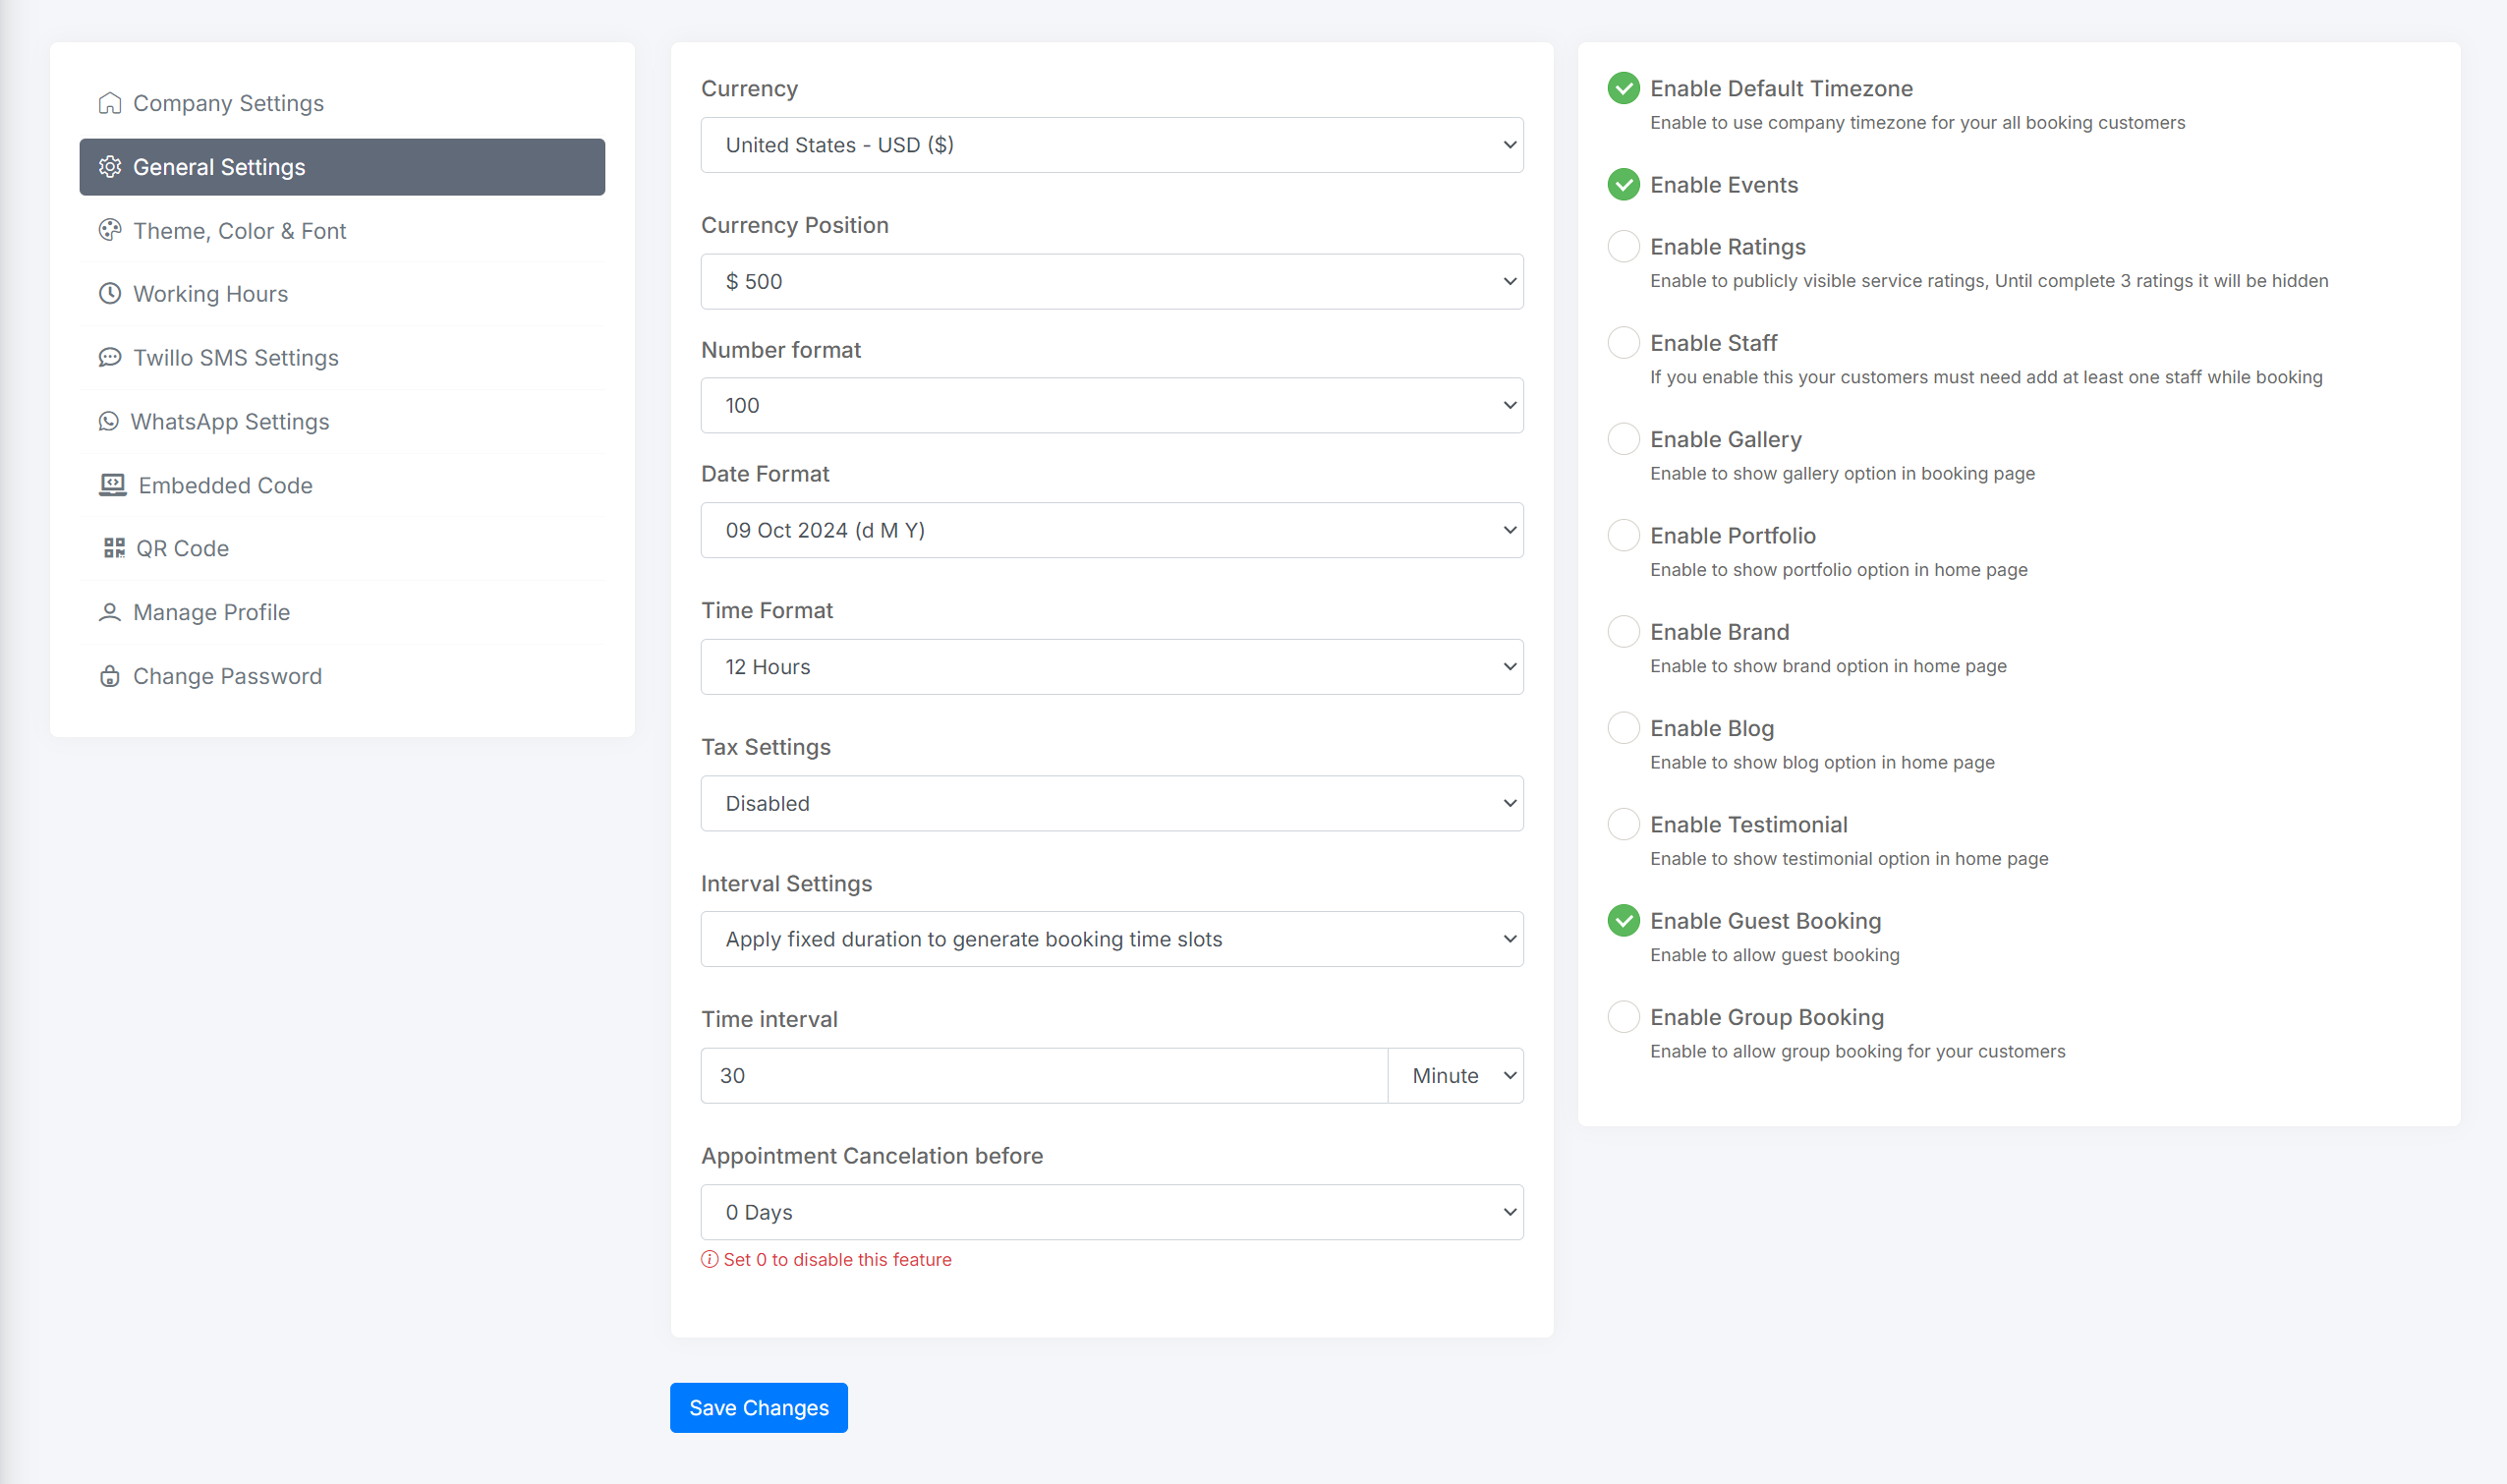Click the QR code icon in the sidebar
The image size is (2507, 1484).
(114, 548)
